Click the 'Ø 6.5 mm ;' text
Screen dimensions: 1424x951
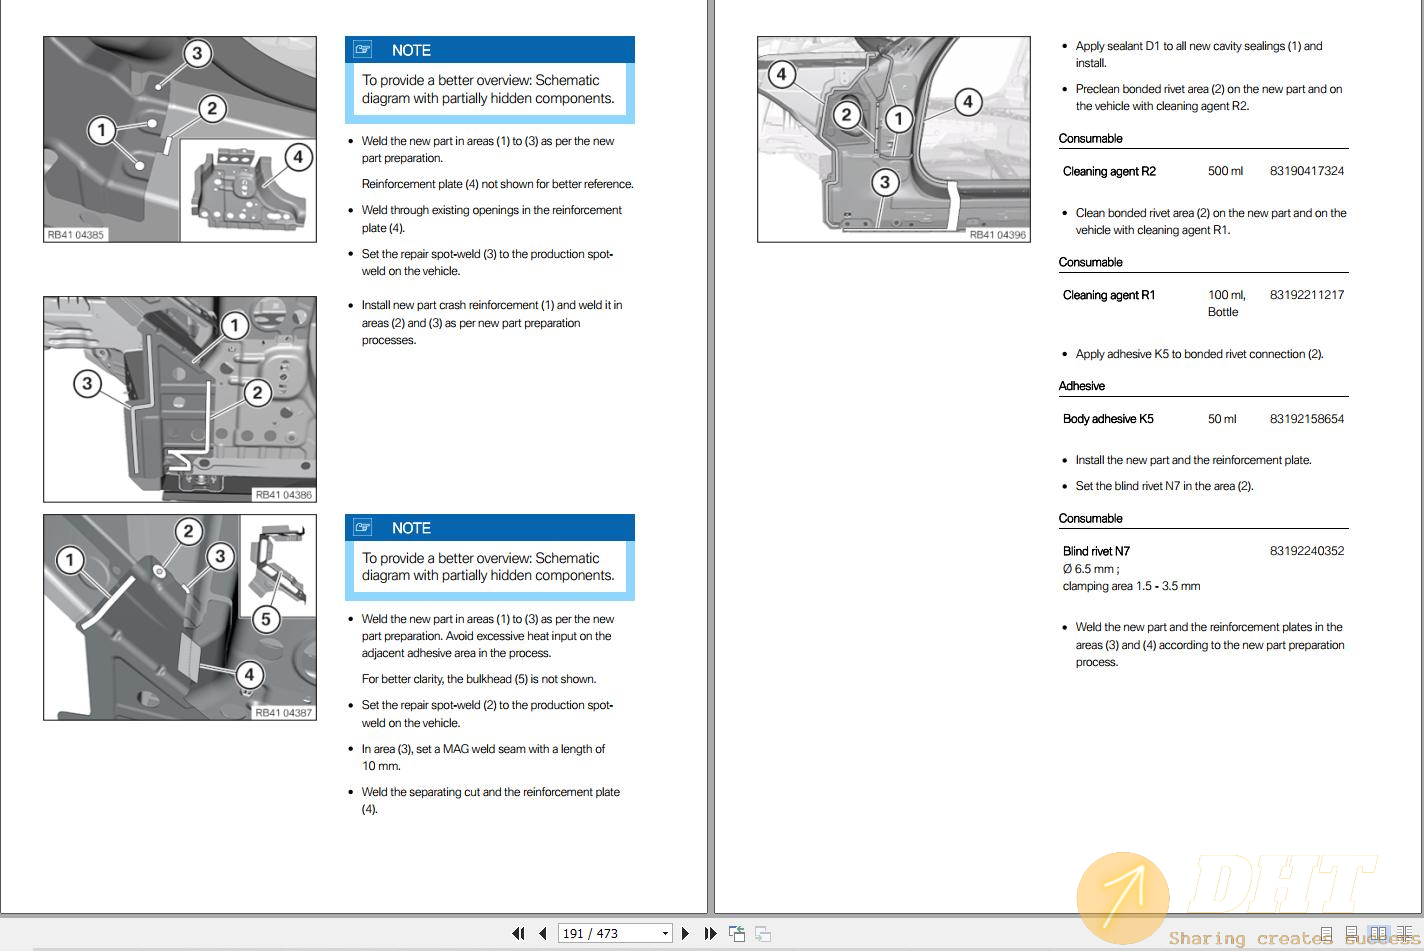click(x=1091, y=569)
